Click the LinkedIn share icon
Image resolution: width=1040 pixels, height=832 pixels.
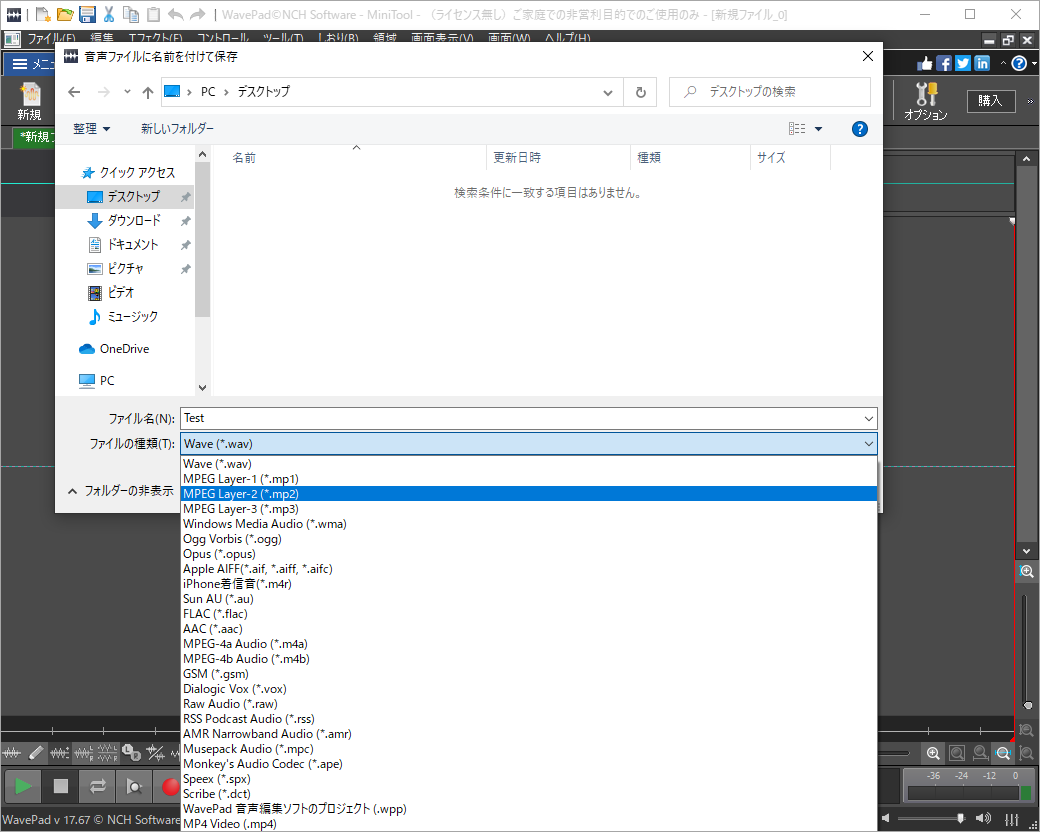pos(982,63)
